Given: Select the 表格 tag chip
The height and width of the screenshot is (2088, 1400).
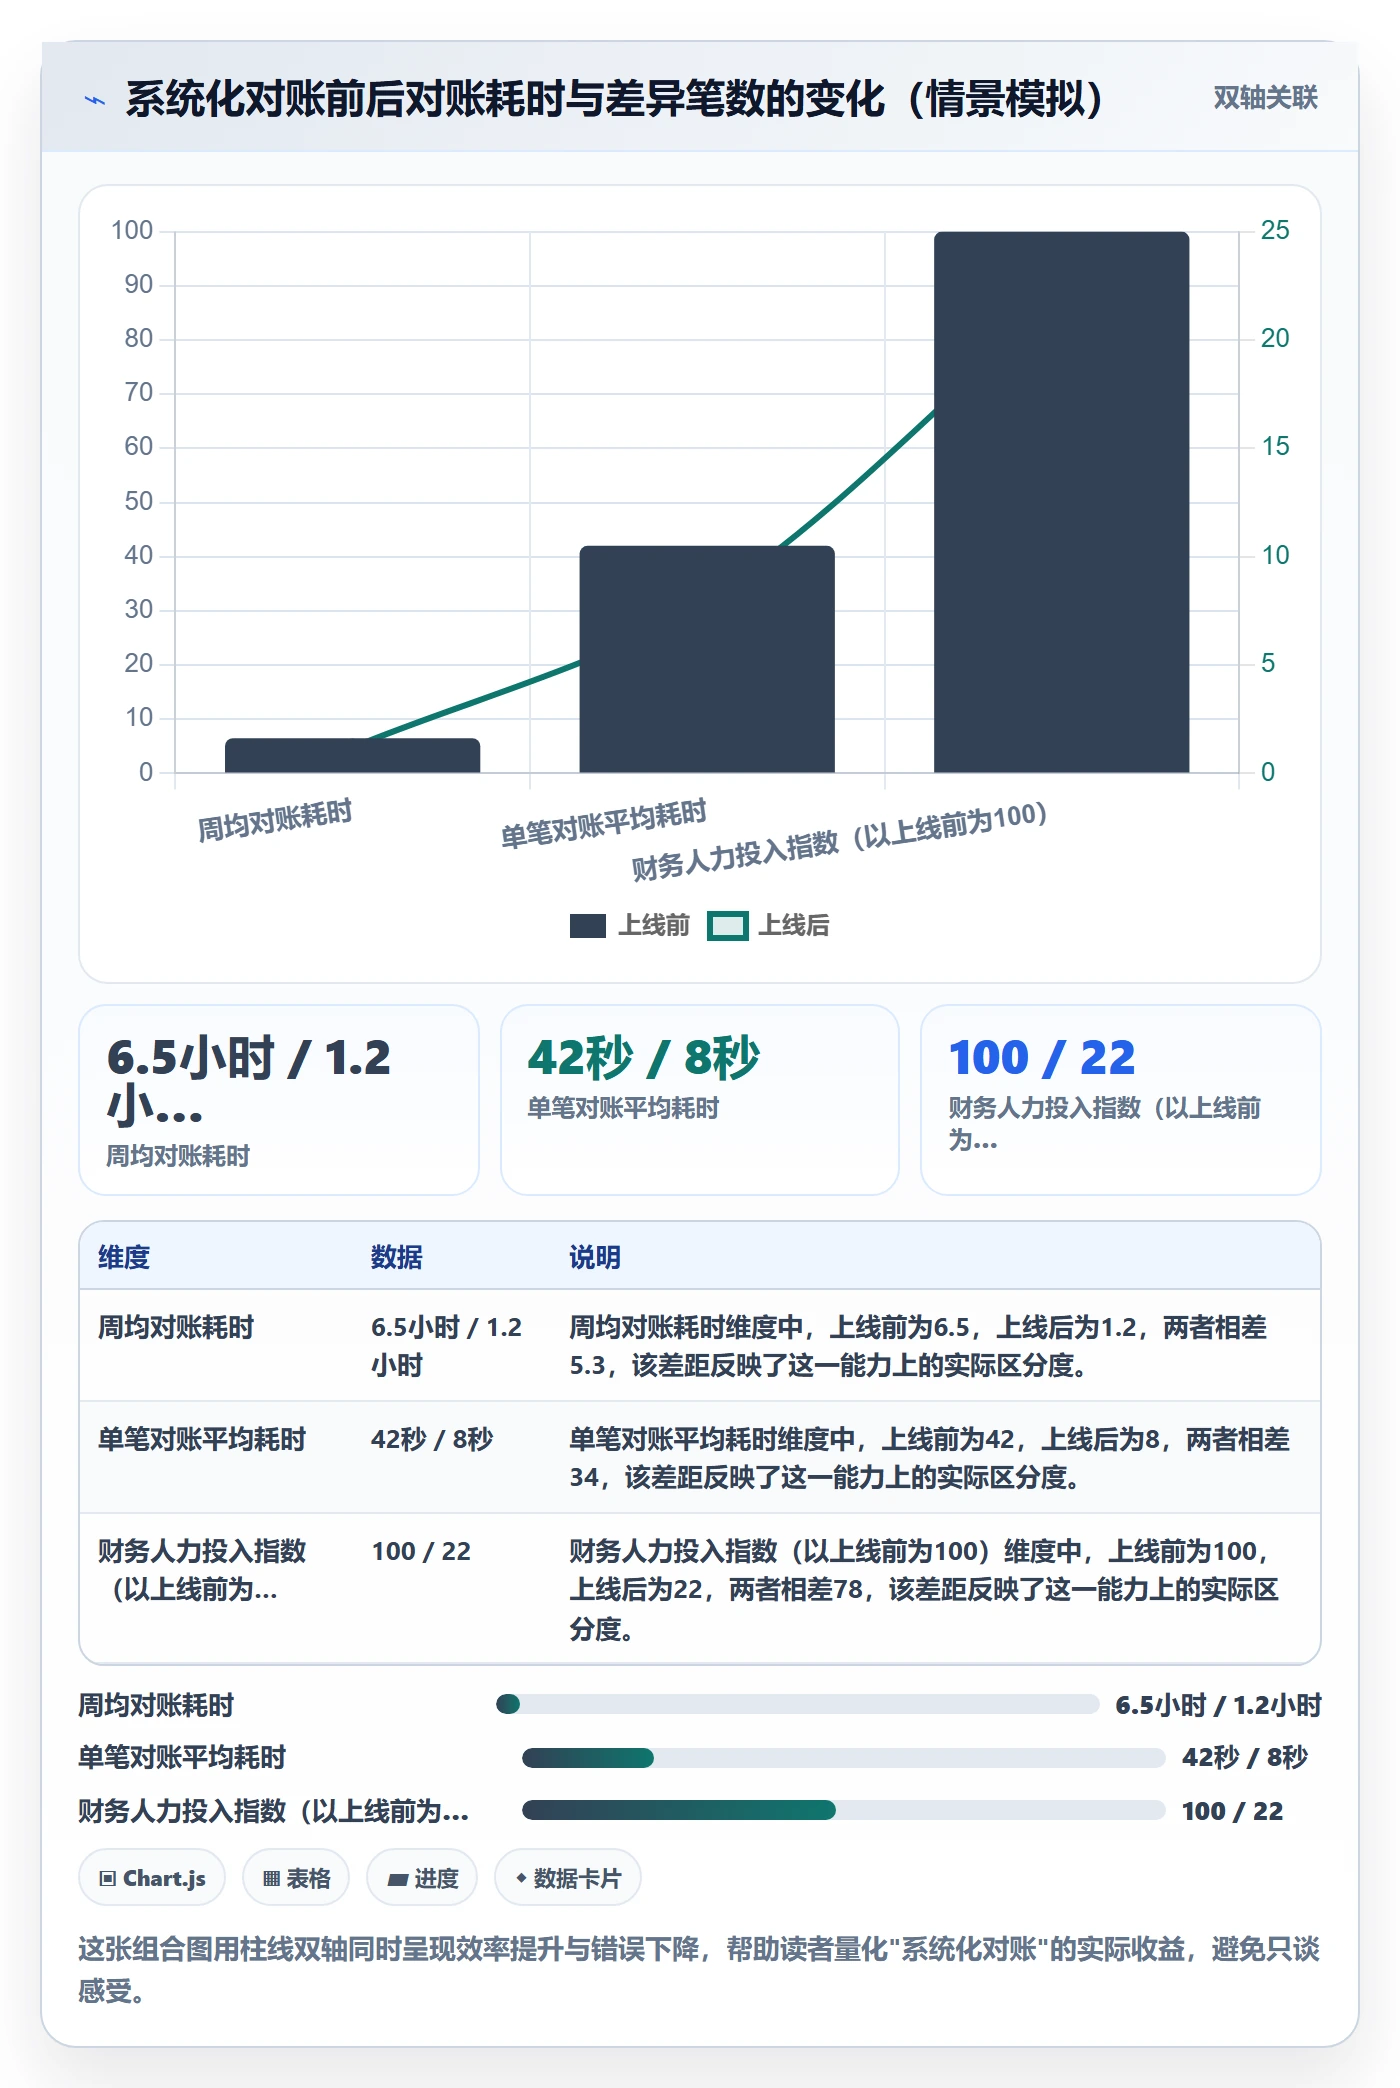Looking at the screenshot, I should (296, 1878).
